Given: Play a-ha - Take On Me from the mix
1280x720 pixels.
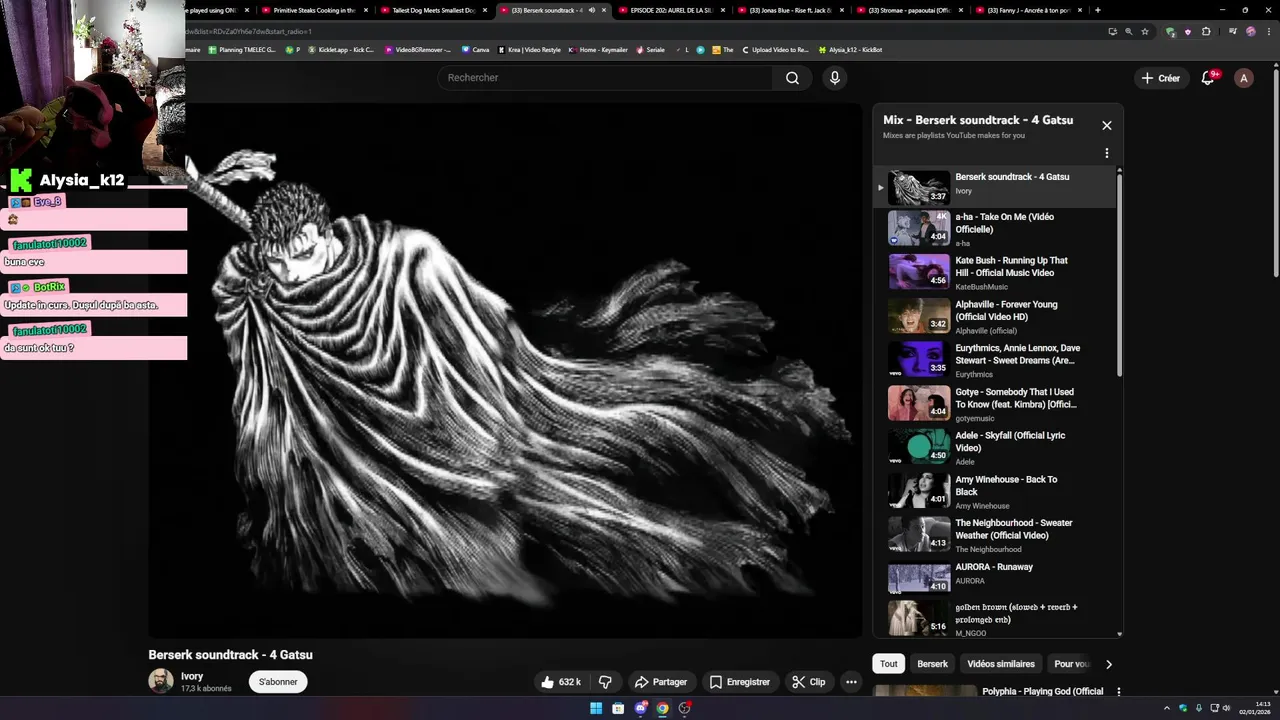Looking at the screenshot, I should point(995,229).
